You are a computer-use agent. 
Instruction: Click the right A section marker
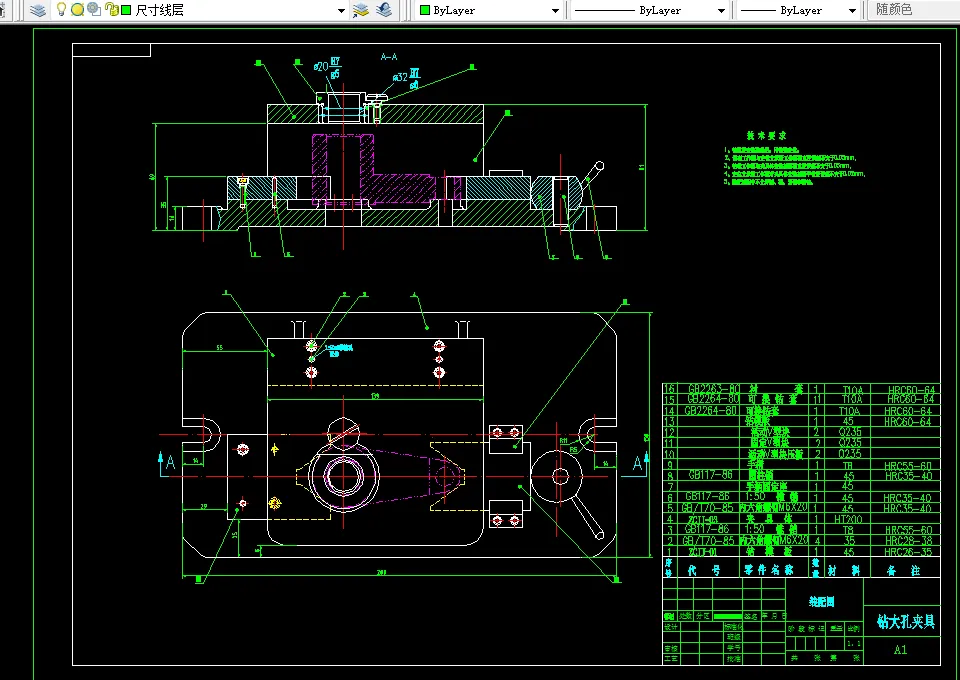point(637,463)
